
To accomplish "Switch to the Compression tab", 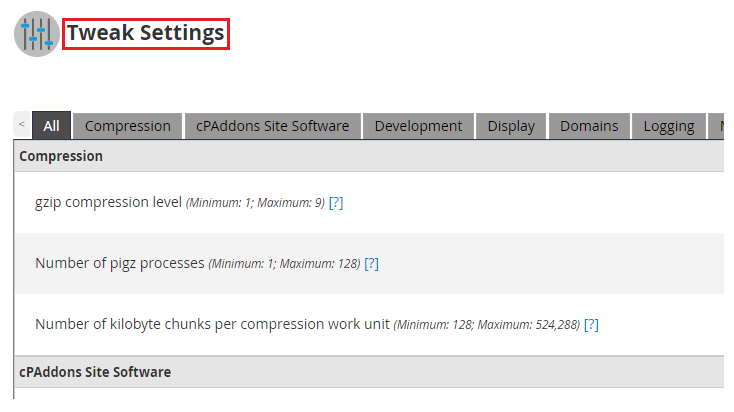I will coord(128,126).
